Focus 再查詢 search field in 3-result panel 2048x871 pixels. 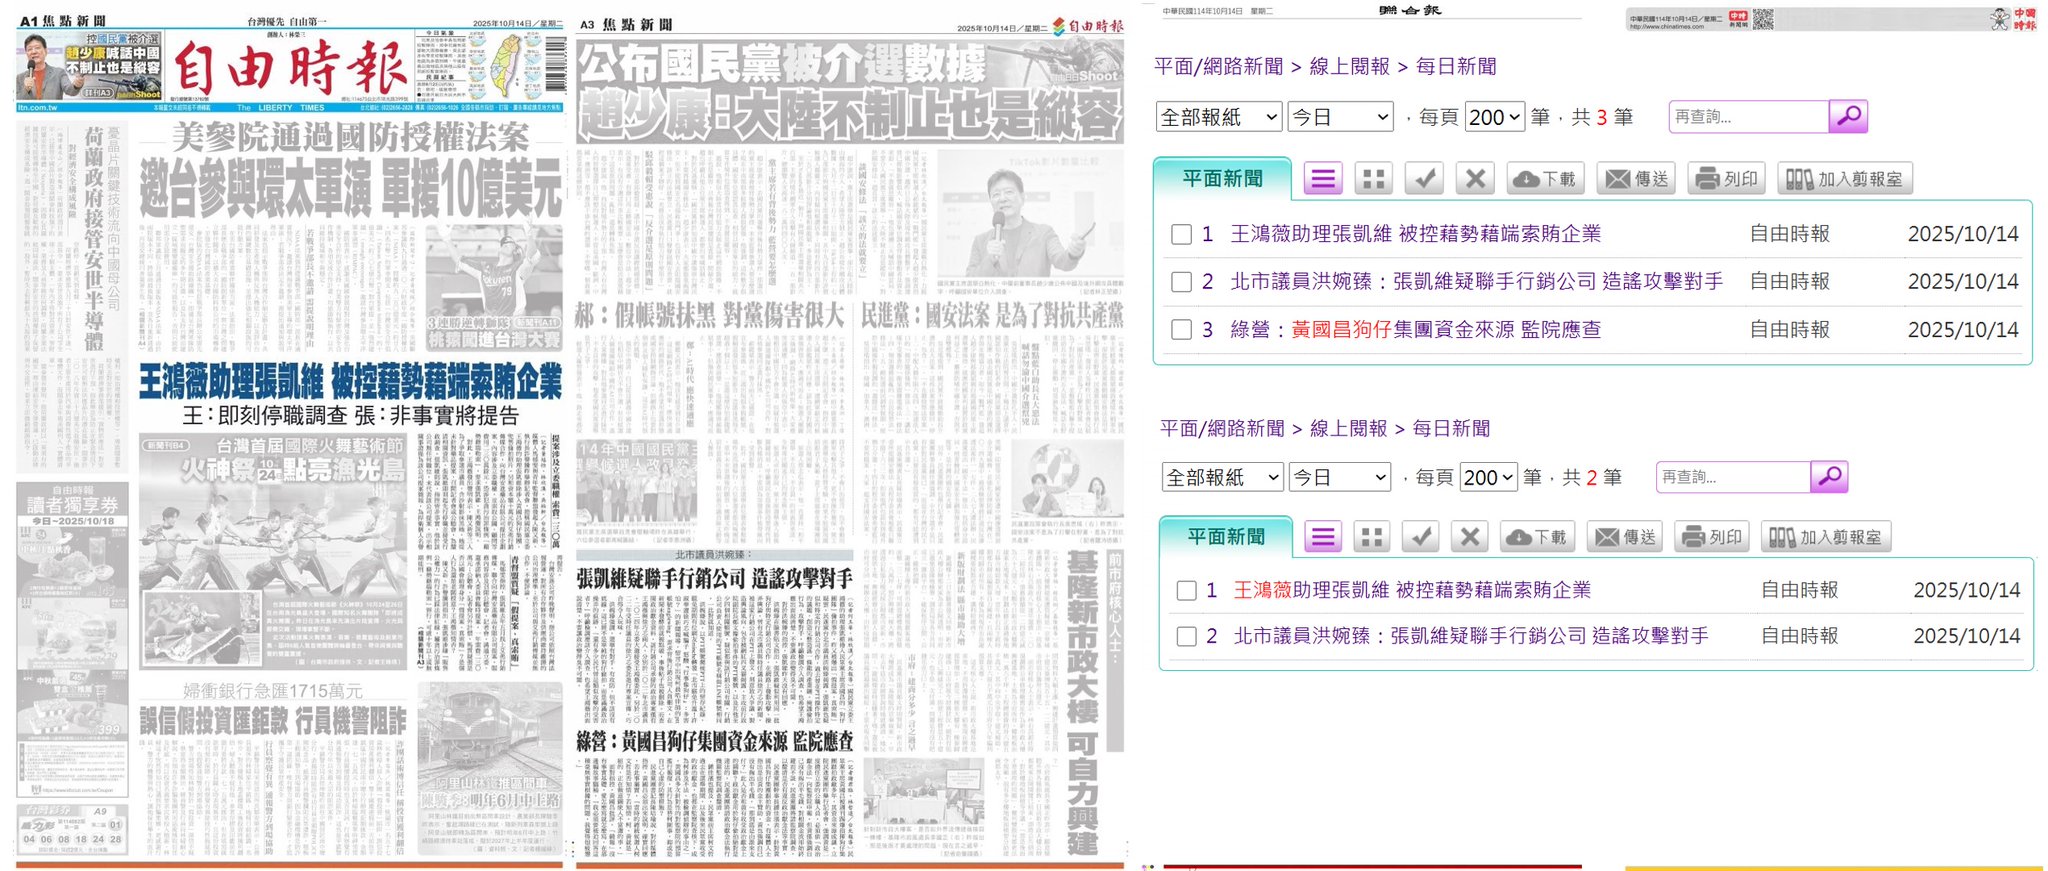click(x=1749, y=117)
